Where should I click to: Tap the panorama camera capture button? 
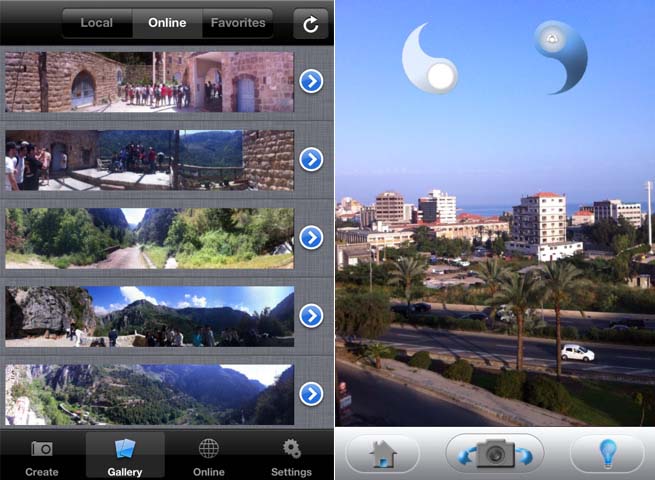pyautogui.click(x=494, y=454)
